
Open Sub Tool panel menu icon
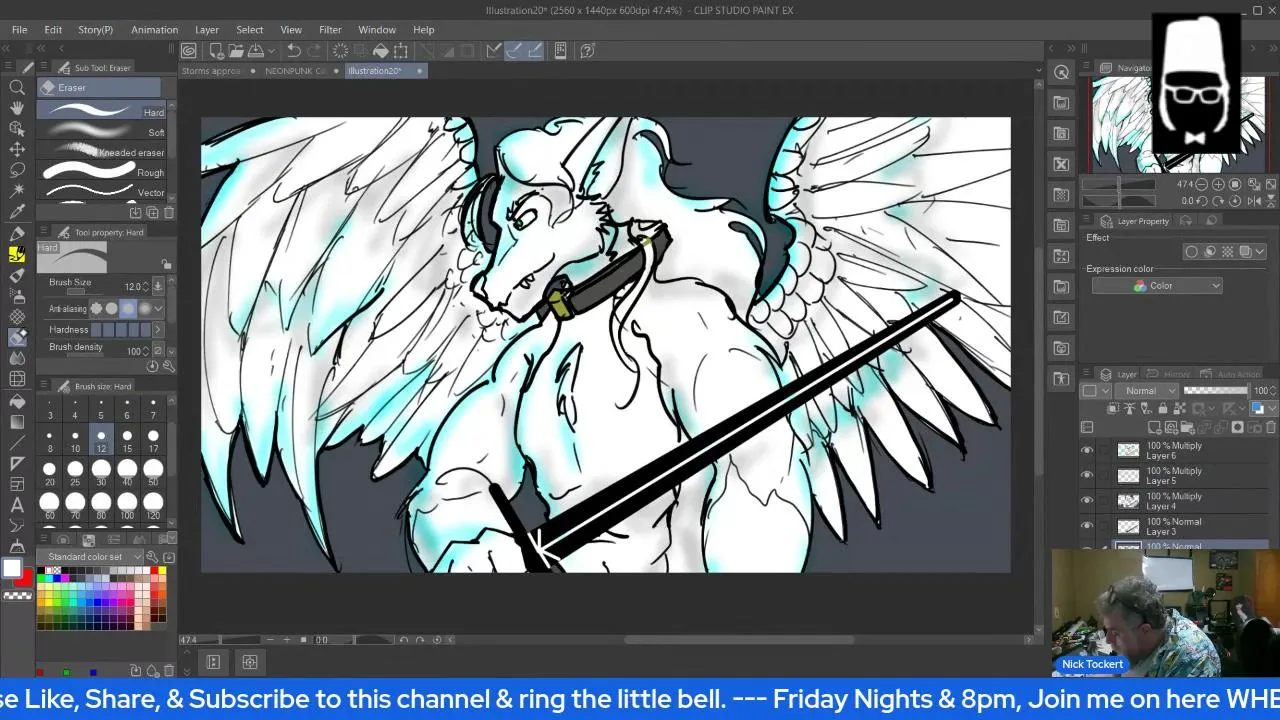43,67
